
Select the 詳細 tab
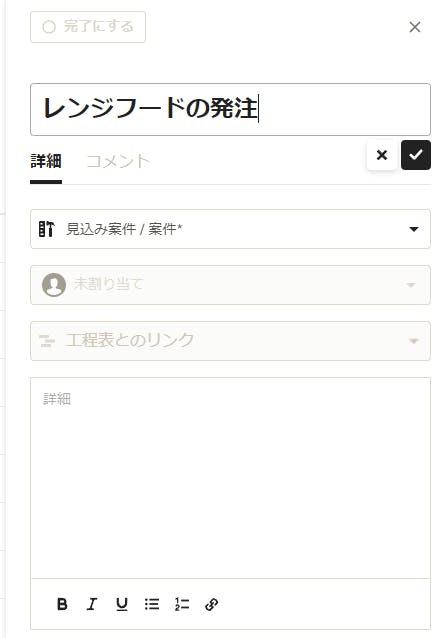46,162
